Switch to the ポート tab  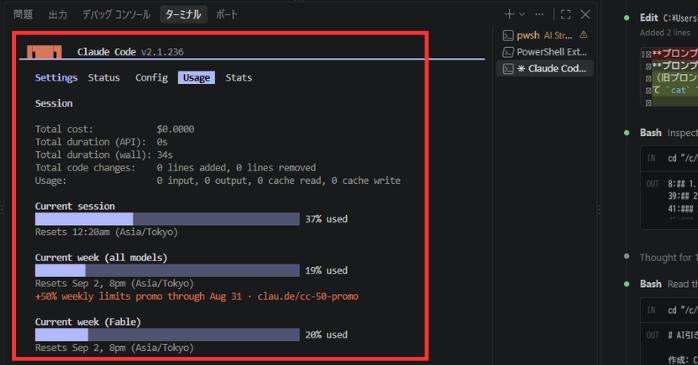[x=227, y=15]
